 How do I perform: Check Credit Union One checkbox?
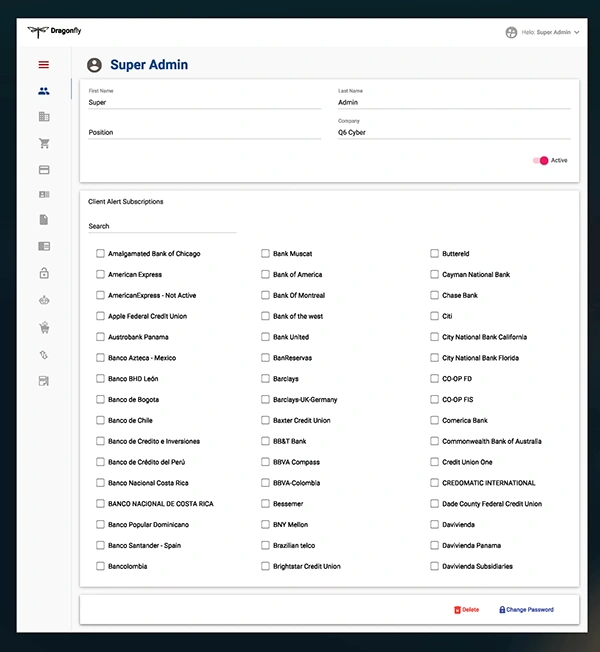(434, 462)
